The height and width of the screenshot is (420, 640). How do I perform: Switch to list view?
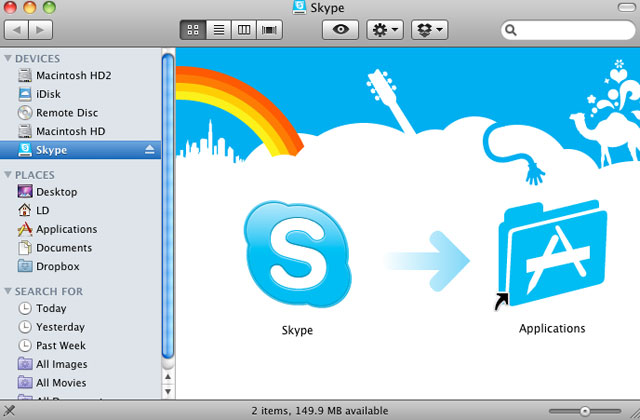click(219, 30)
